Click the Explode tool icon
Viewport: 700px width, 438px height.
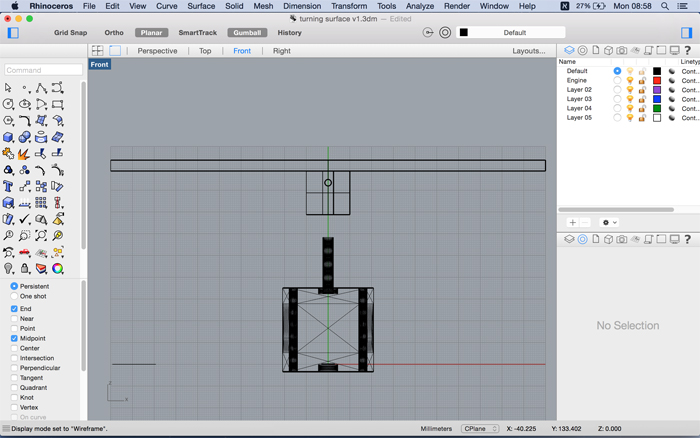tap(25, 154)
